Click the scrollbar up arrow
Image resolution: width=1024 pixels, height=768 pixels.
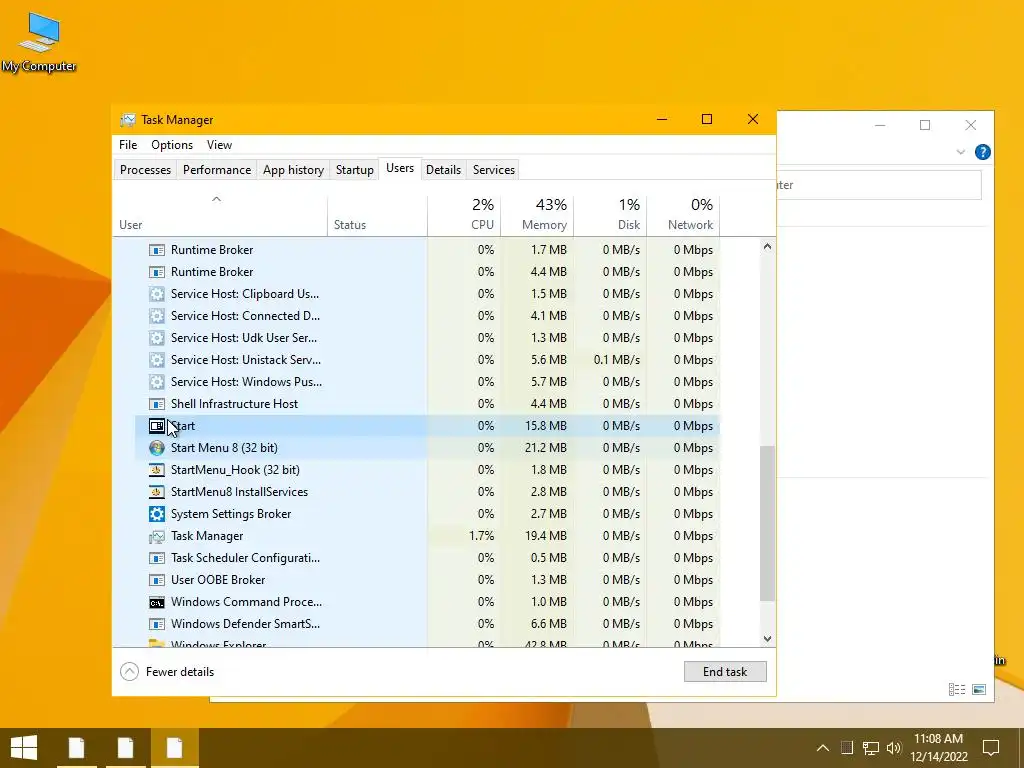[x=767, y=247]
